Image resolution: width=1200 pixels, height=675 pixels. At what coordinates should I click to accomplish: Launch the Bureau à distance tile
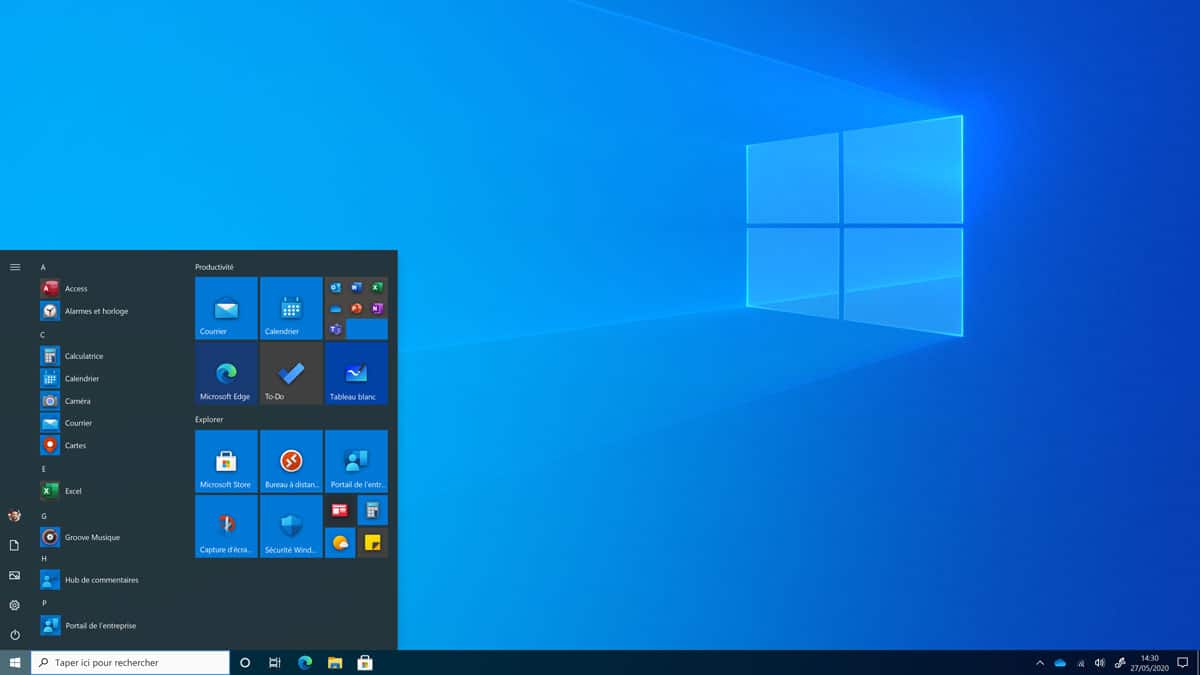(291, 461)
